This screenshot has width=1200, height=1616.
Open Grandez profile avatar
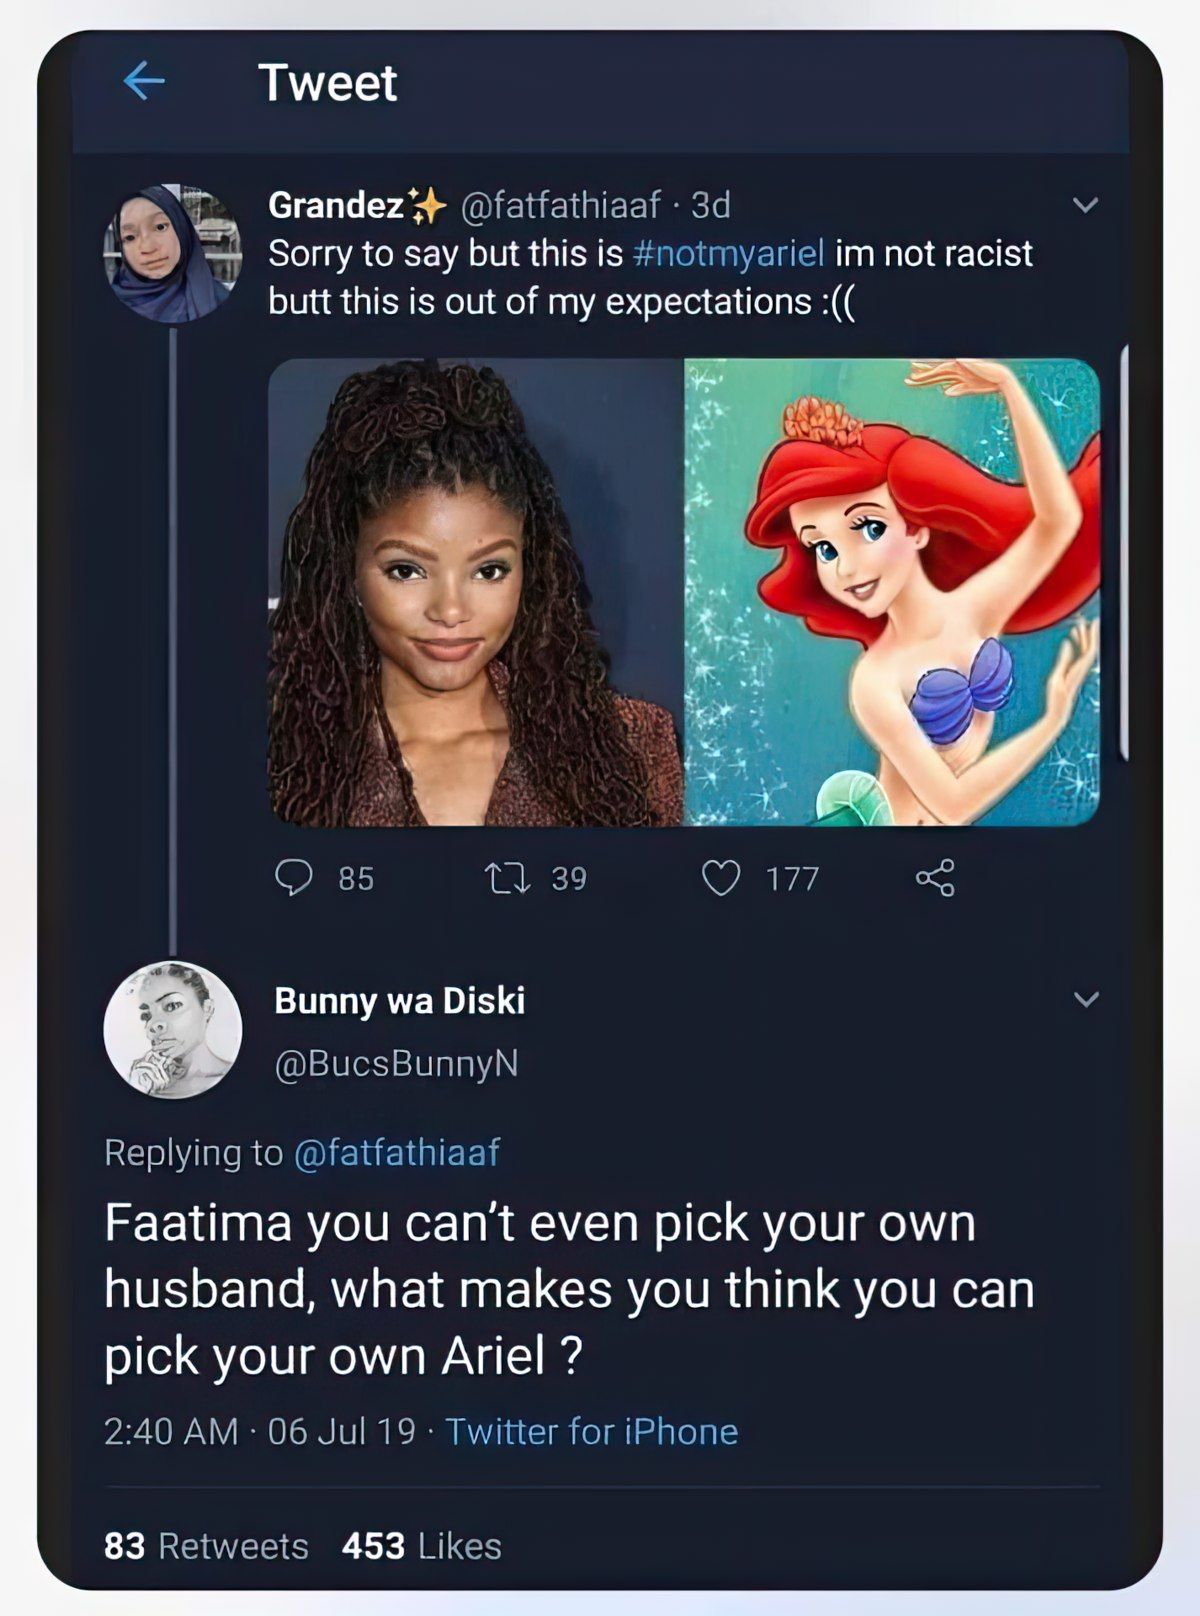coord(173,253)
